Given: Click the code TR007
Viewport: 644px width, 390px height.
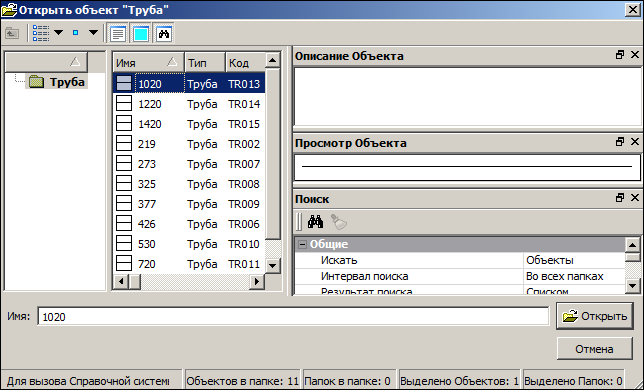Looking at the screenshot, I should tap(244, 164).
